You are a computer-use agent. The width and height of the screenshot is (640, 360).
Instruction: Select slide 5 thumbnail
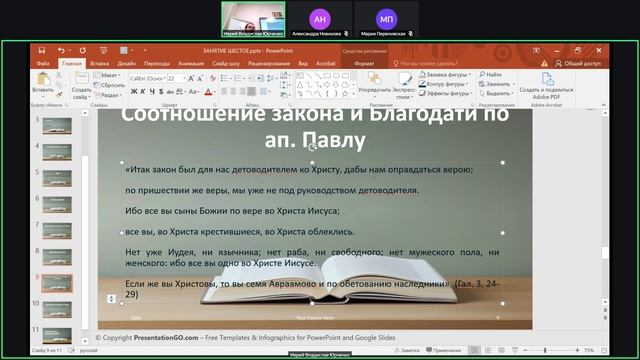coord(57,178)
